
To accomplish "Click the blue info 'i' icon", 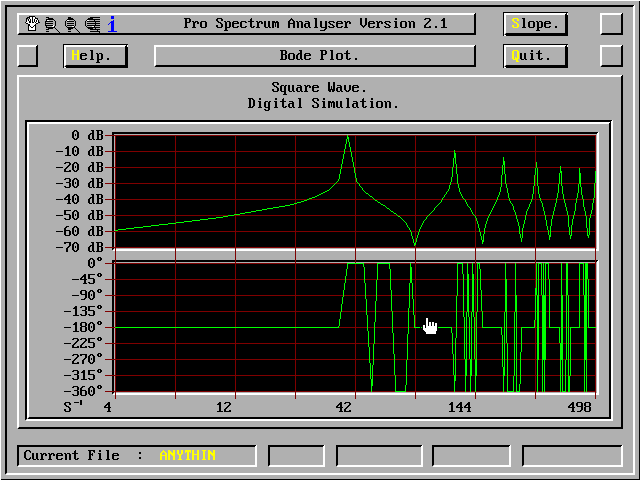I will pyautogui.click(x=112, y=24).
